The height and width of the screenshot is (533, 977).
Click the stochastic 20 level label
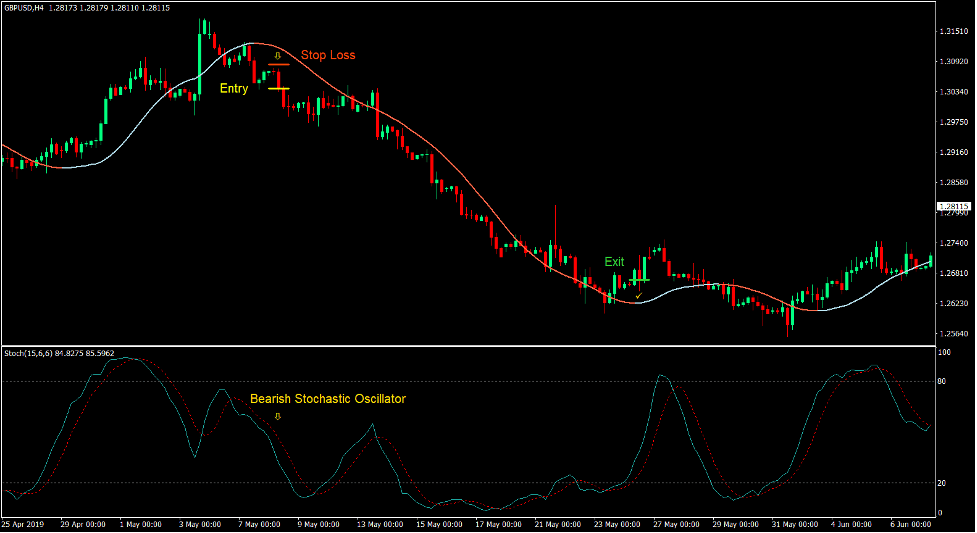[x=942, y=483]
